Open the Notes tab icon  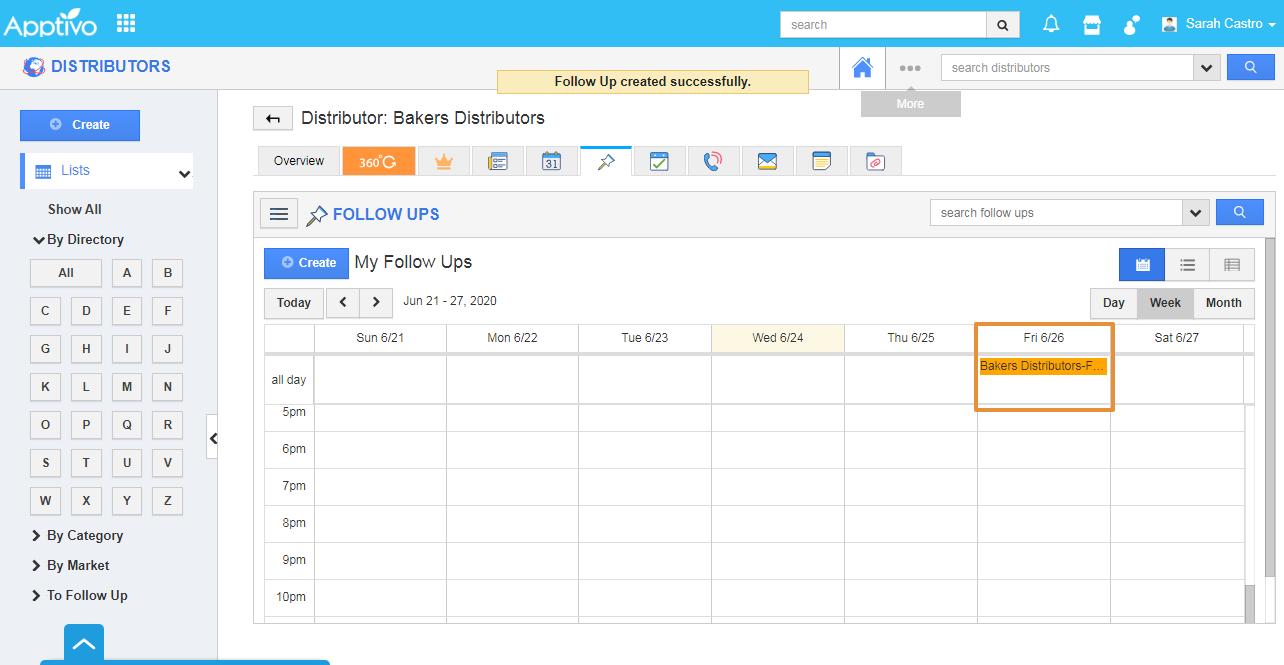pos(821,161)
